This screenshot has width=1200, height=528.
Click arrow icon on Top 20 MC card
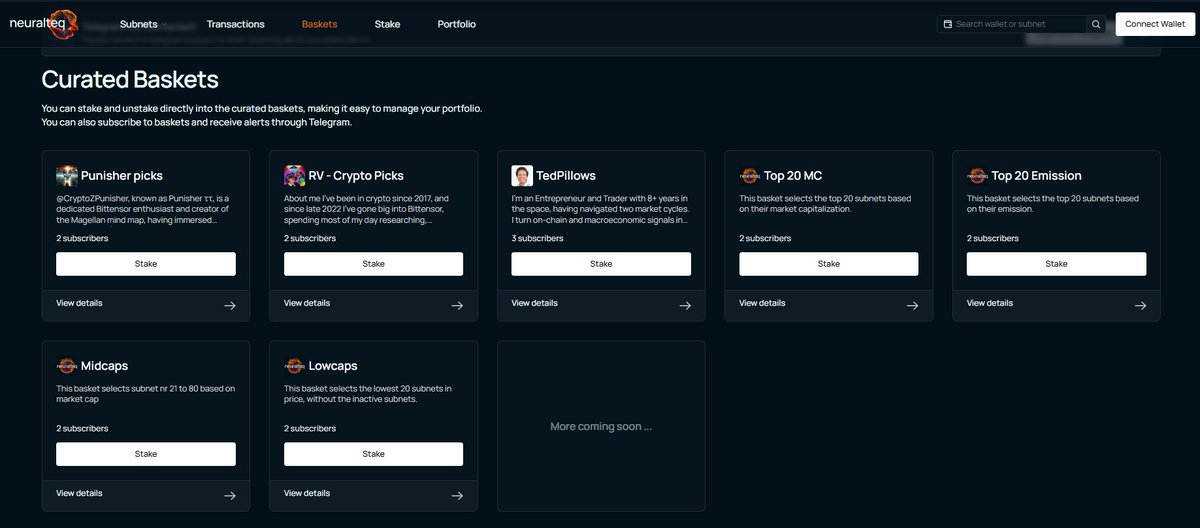coord(912,305)
